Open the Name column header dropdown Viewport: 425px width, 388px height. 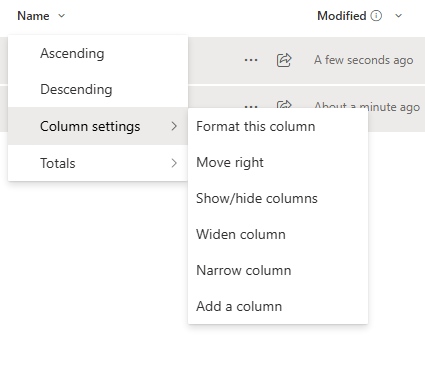[x=61, y=16]
